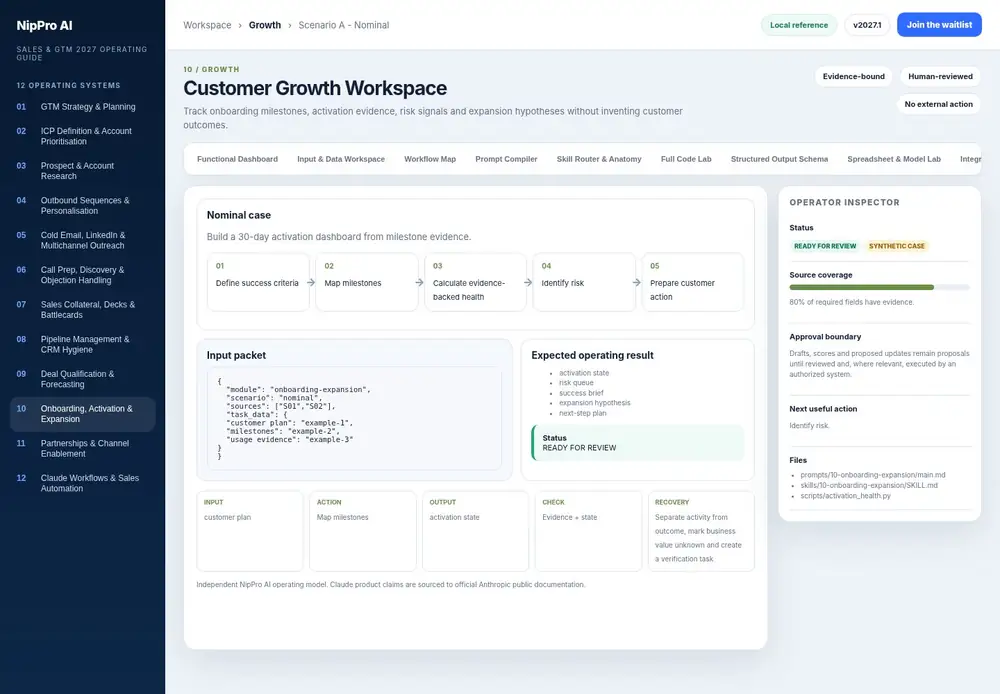Click the Source coverage progress bar
Viewport: 1000px width, 694px height.
879,288
